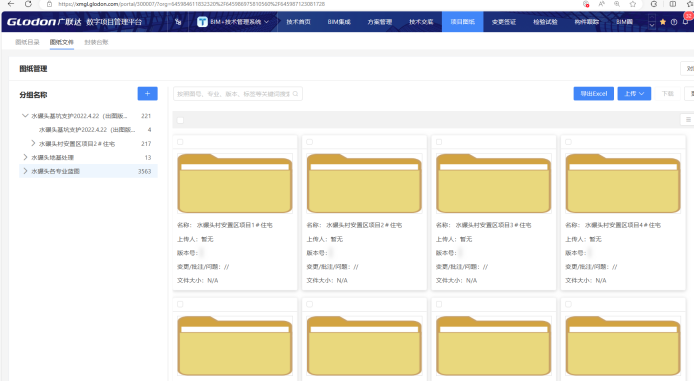Click the org switch icon beside platform title
694x381 pixels.
click(178, 22)
